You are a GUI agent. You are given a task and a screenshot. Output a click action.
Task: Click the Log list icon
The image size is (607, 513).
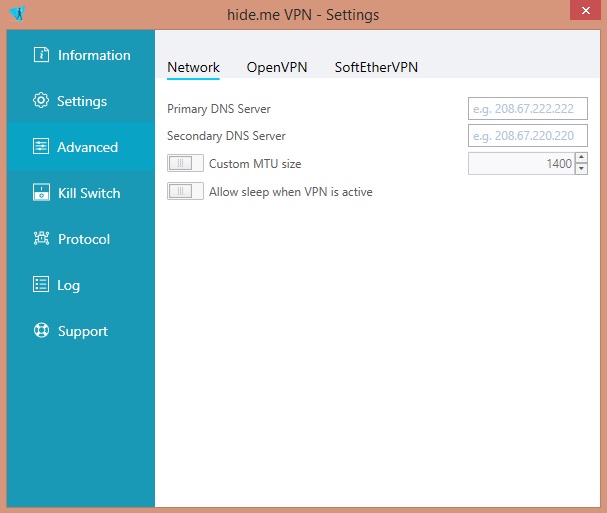41,284
